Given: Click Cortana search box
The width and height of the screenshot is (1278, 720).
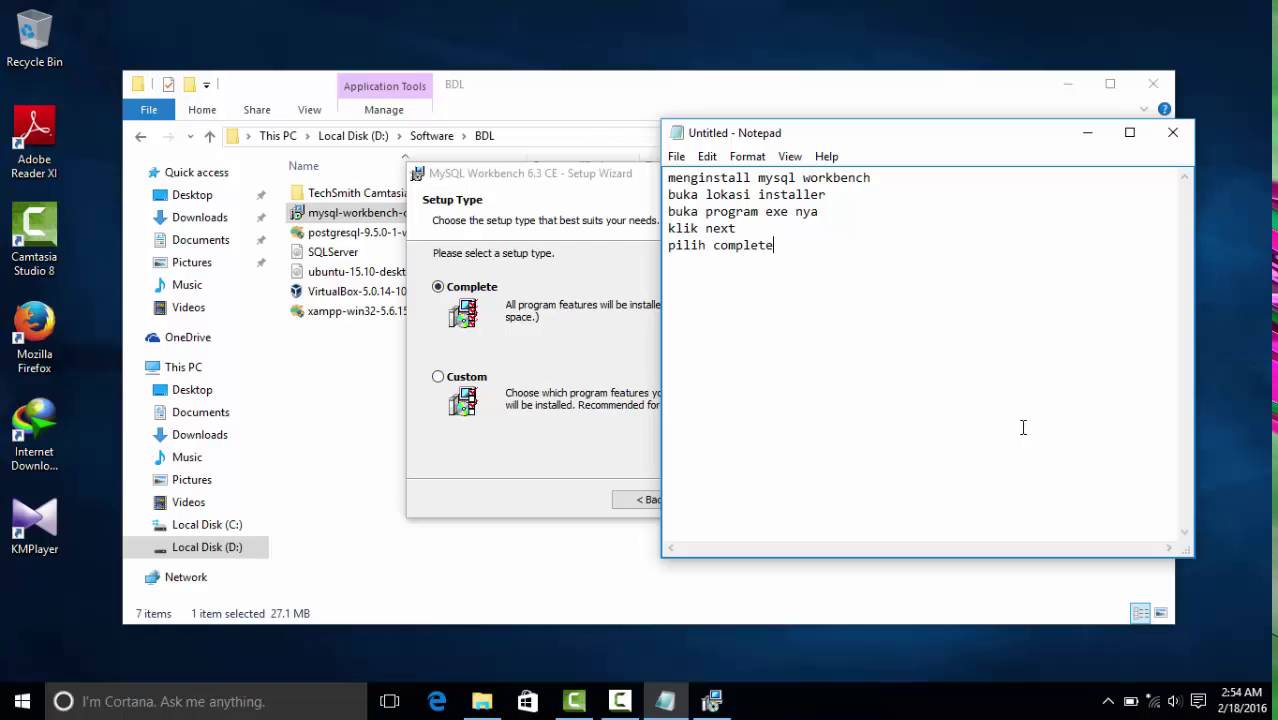Looking at the screenshot, I should point(206,701).
